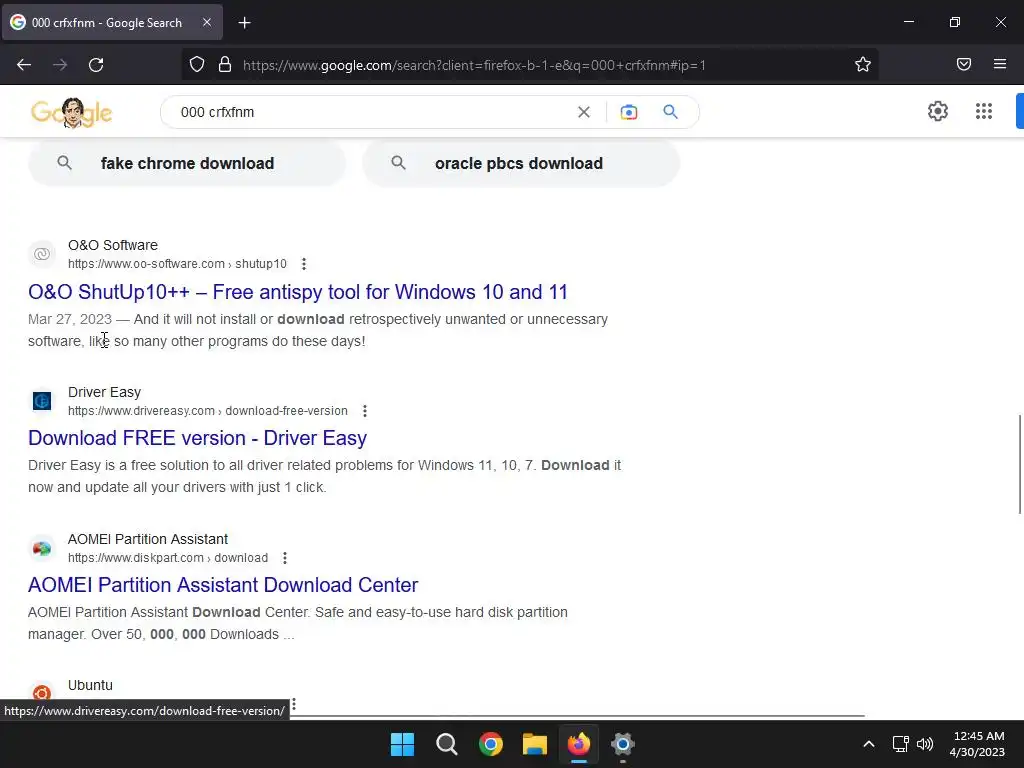Go back to the previous page

pyautogui.click(x=24, y=65)
